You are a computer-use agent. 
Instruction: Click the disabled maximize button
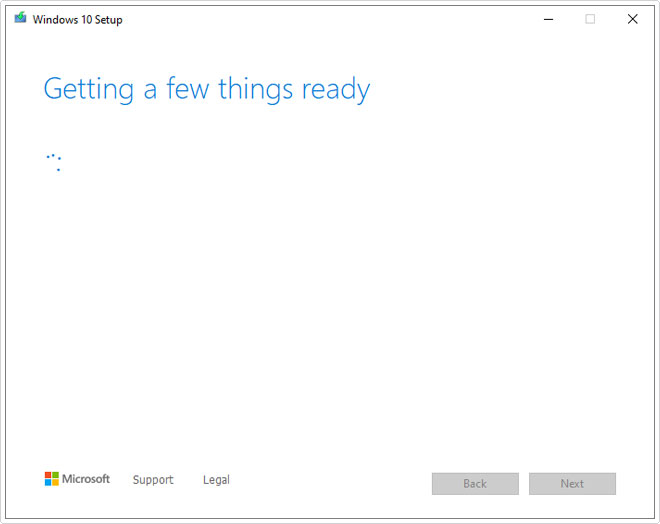coord(590,19)
